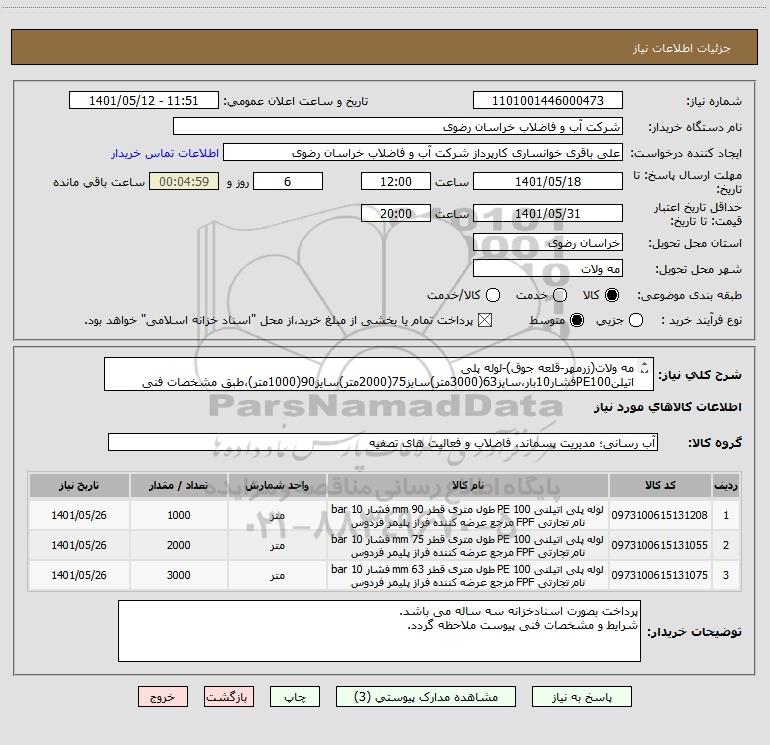Click the ردیف column header

(x=726, y=485)
